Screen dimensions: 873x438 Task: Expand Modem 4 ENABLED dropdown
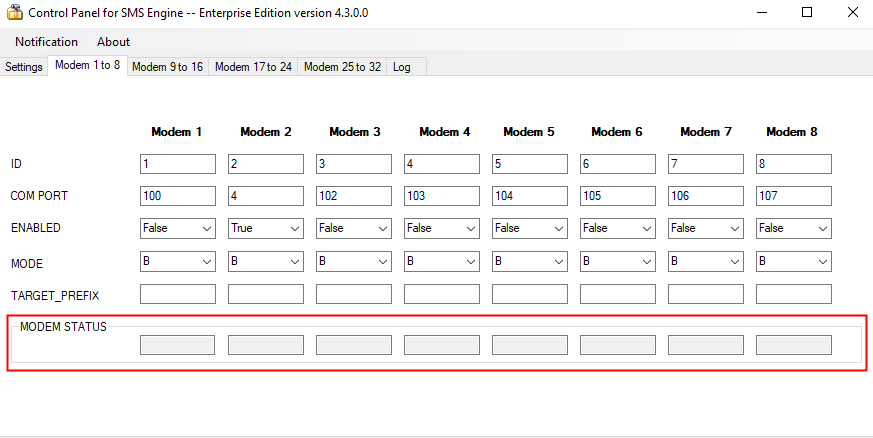point(442,229)
